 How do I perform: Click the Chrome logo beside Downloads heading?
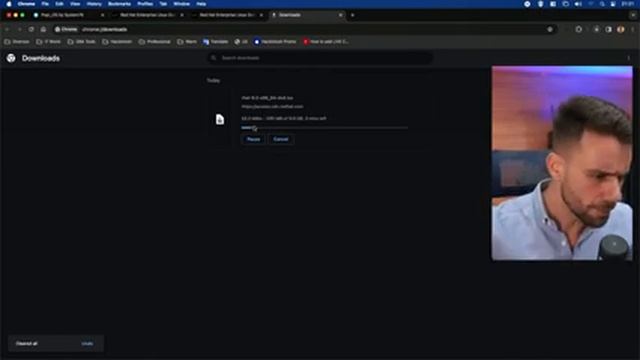pyautogui.click(x=11, y=58)
